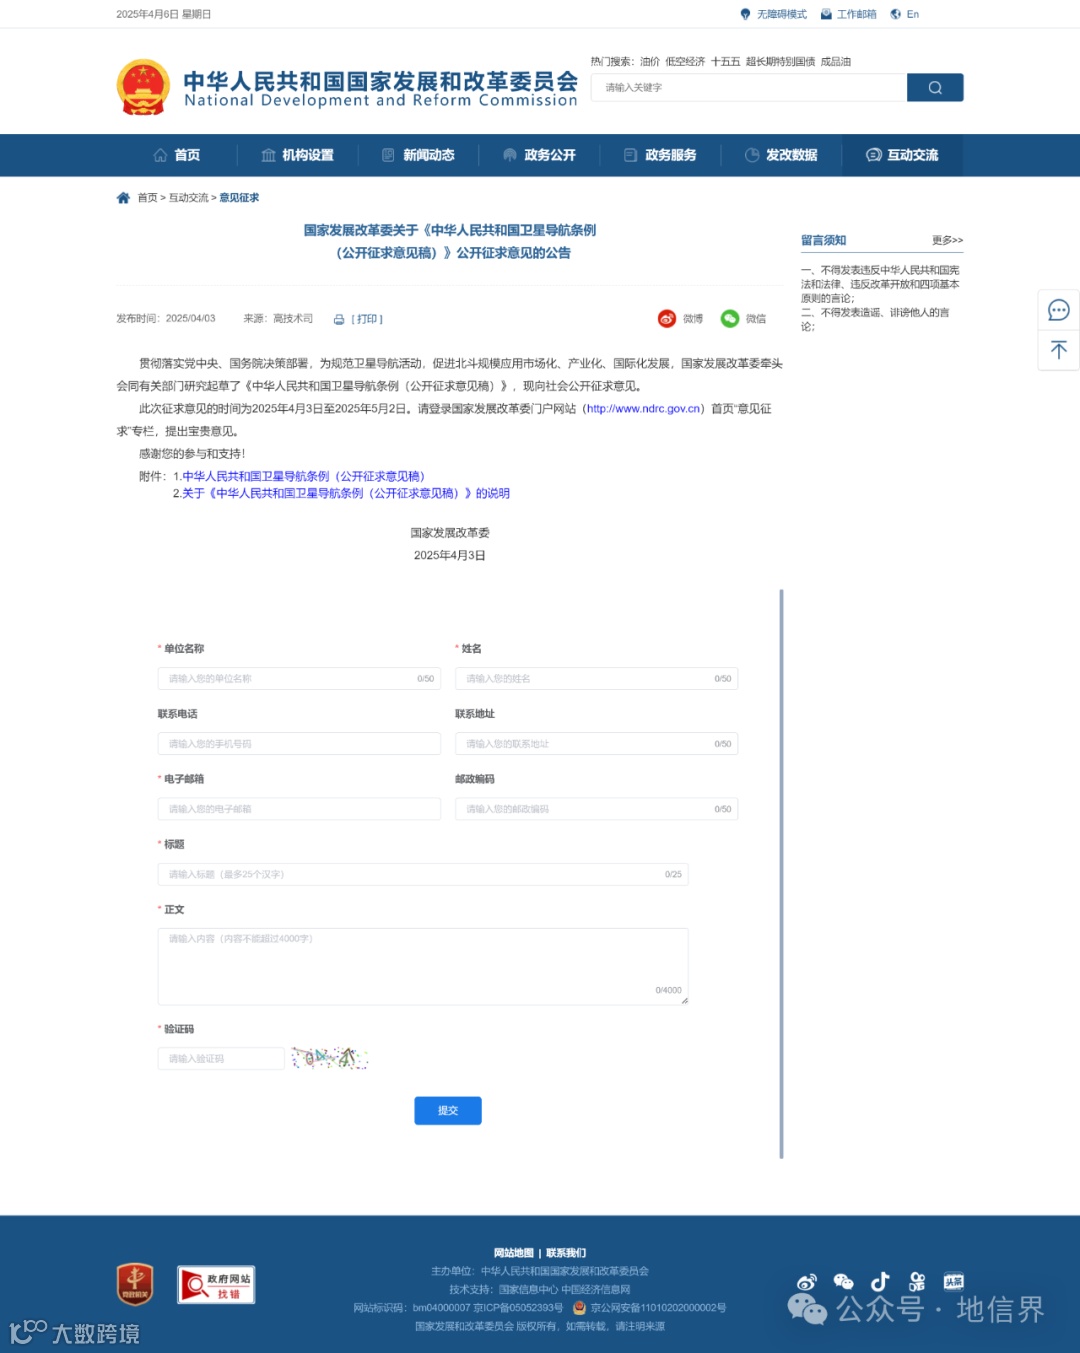
Task: Click 京公网安备11010202000002号 footer link
Action: [x=658, y=1308]
